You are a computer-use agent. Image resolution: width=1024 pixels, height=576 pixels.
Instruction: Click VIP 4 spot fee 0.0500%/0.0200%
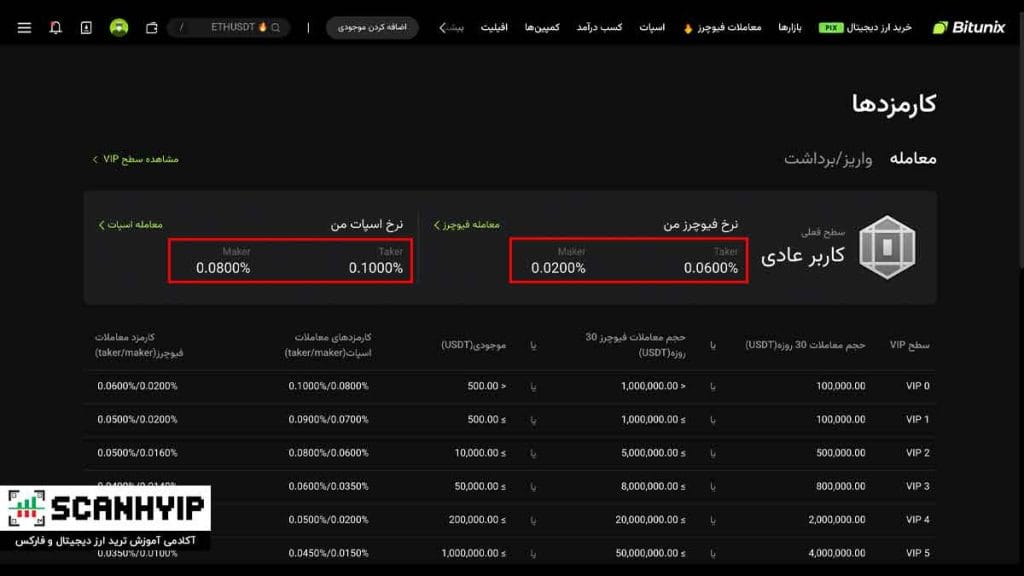click(328, 520)
